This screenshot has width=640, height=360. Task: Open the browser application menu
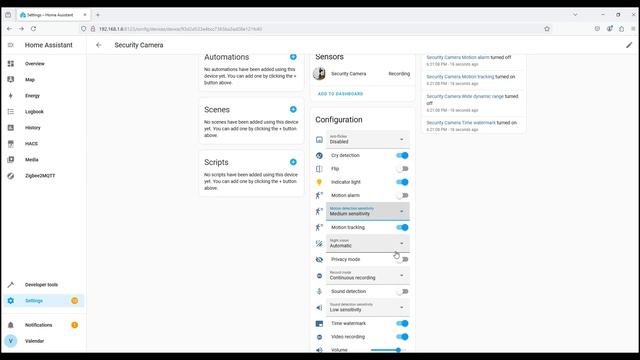tap(633, 29)
